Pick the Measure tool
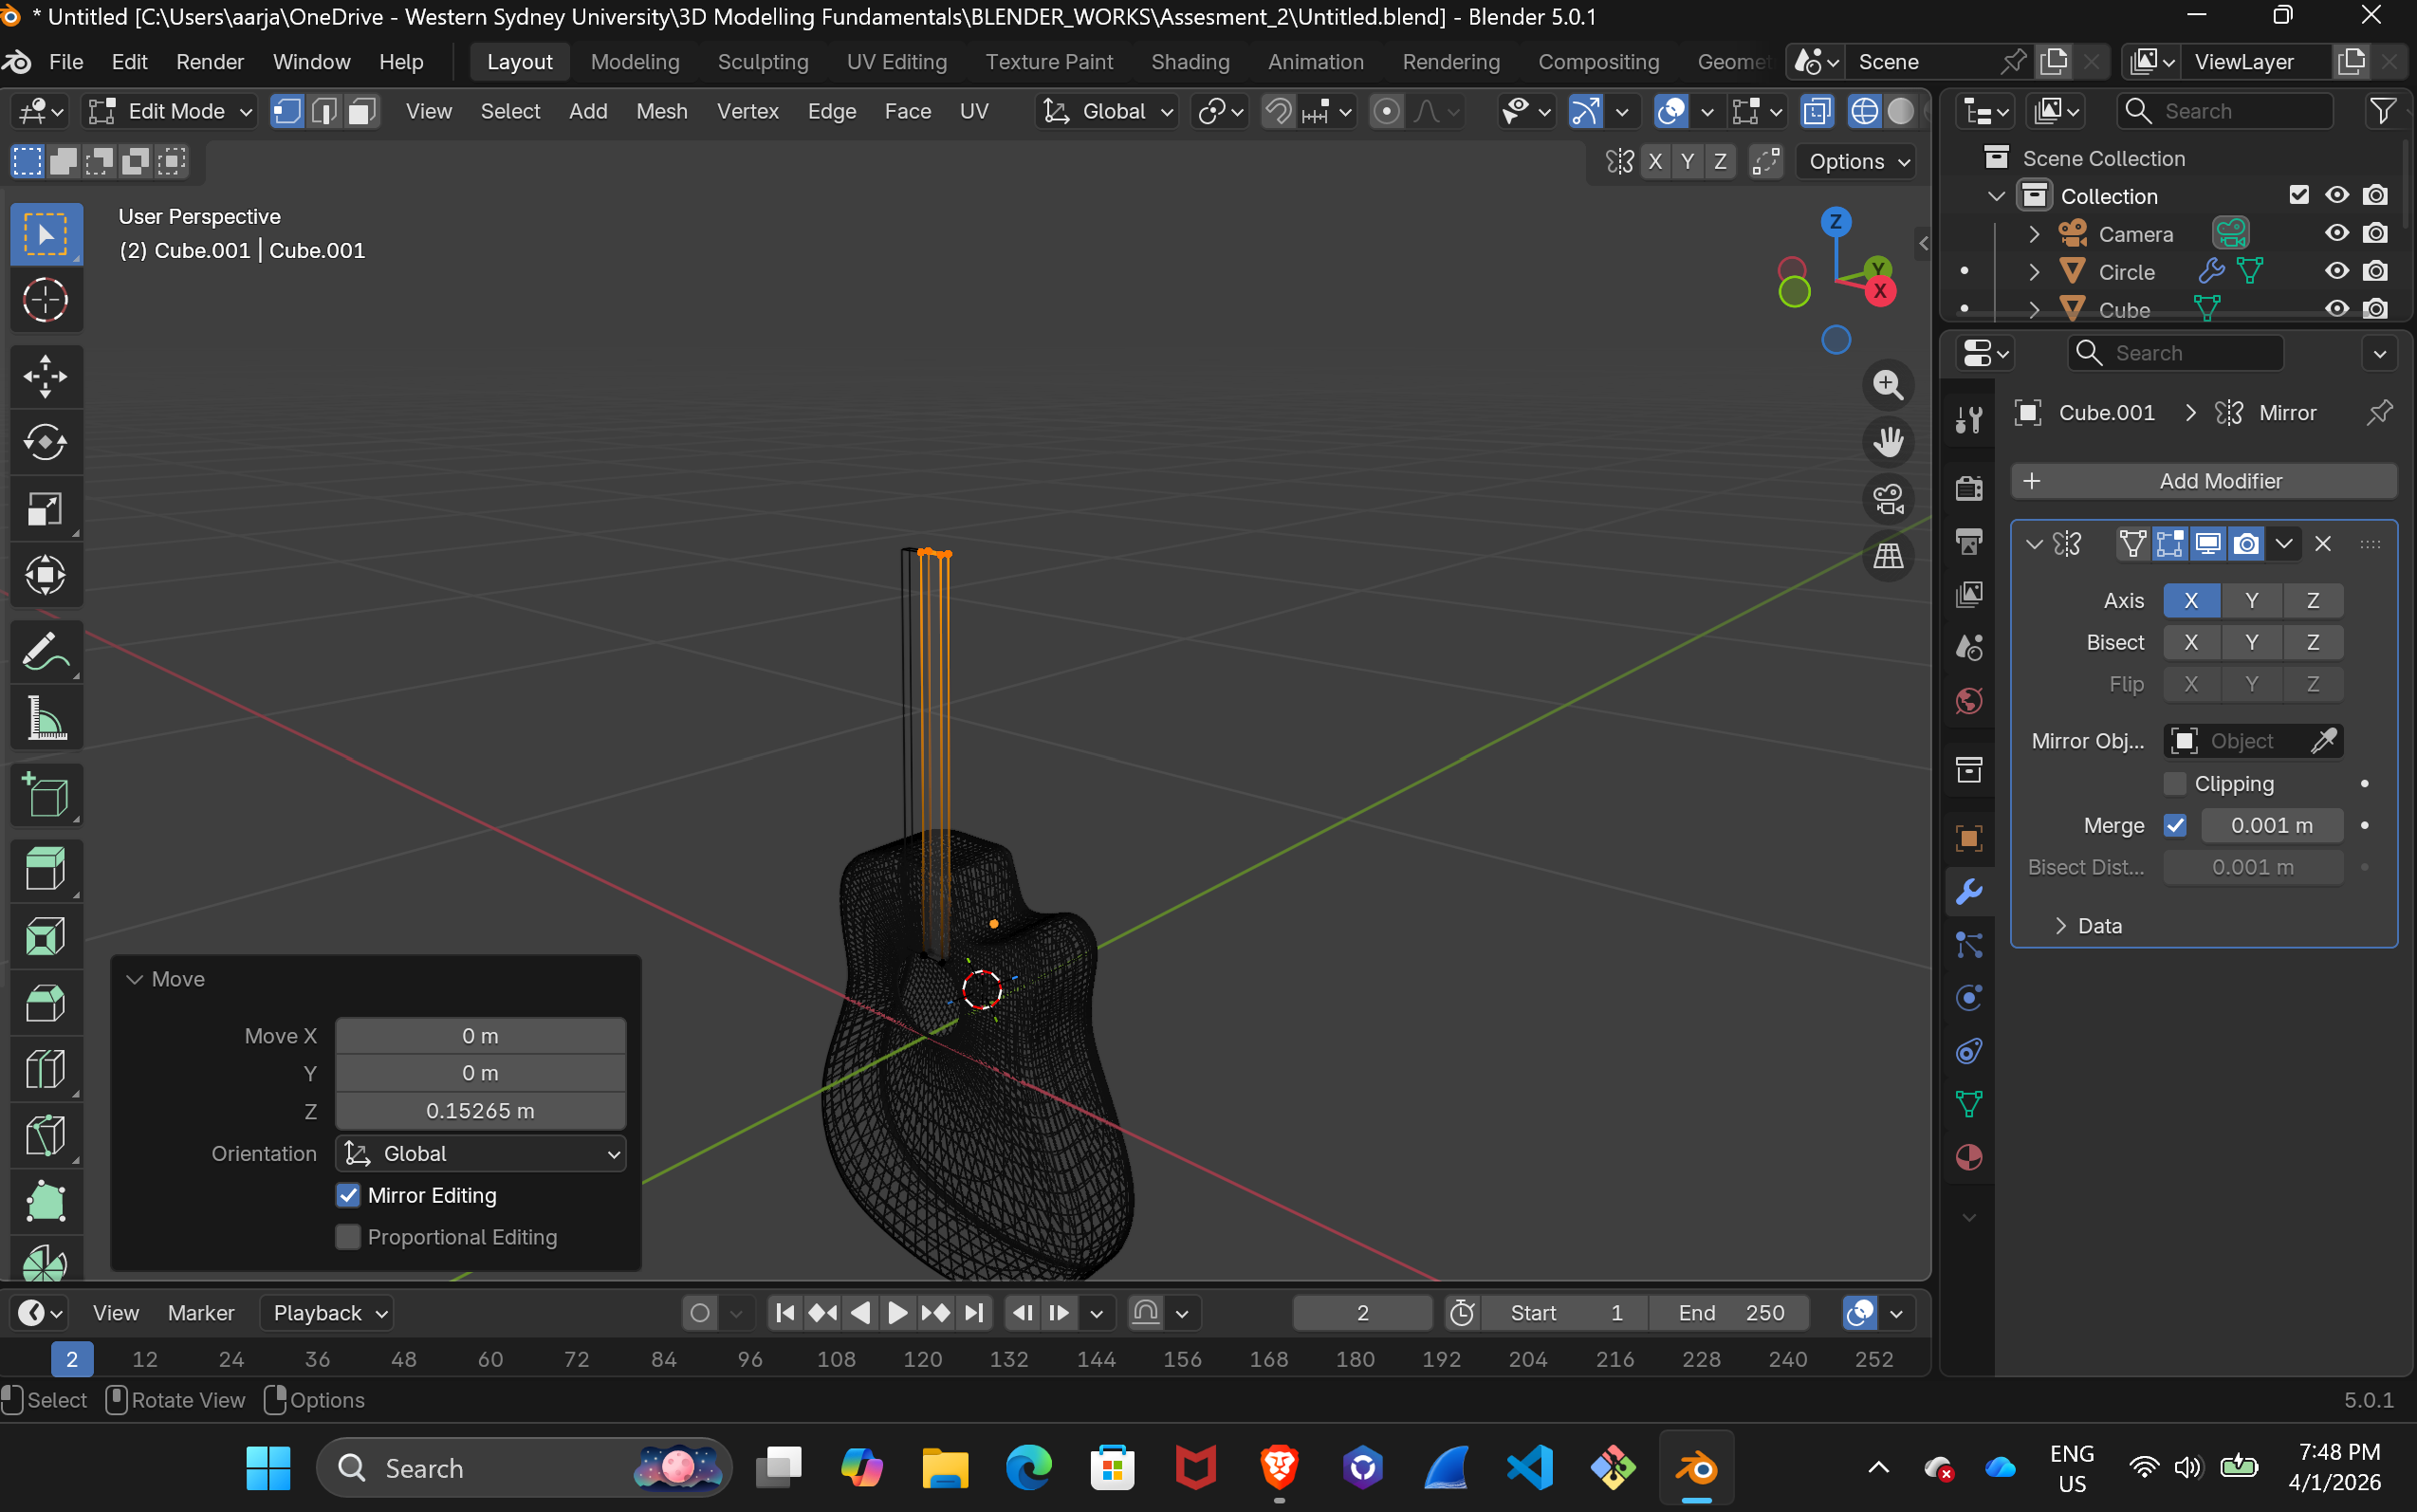This screenshot has height=1512, width=2417. [45, 718]
